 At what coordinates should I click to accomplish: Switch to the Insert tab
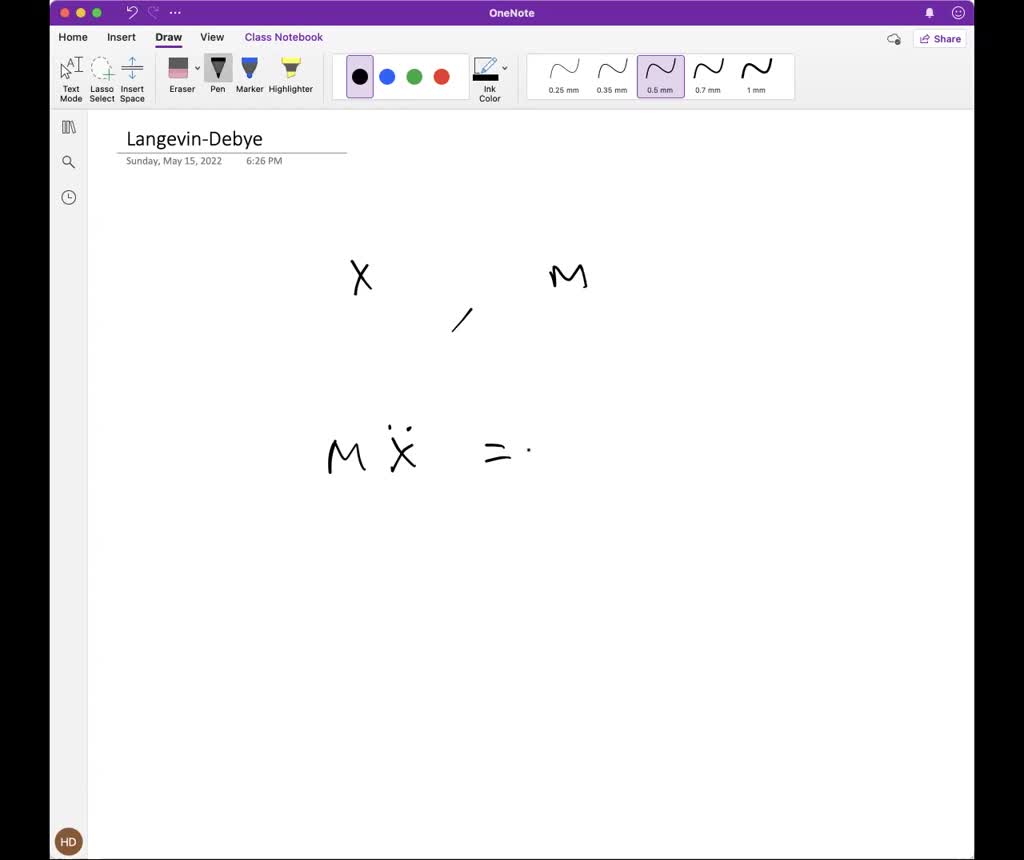pos(121,37)
